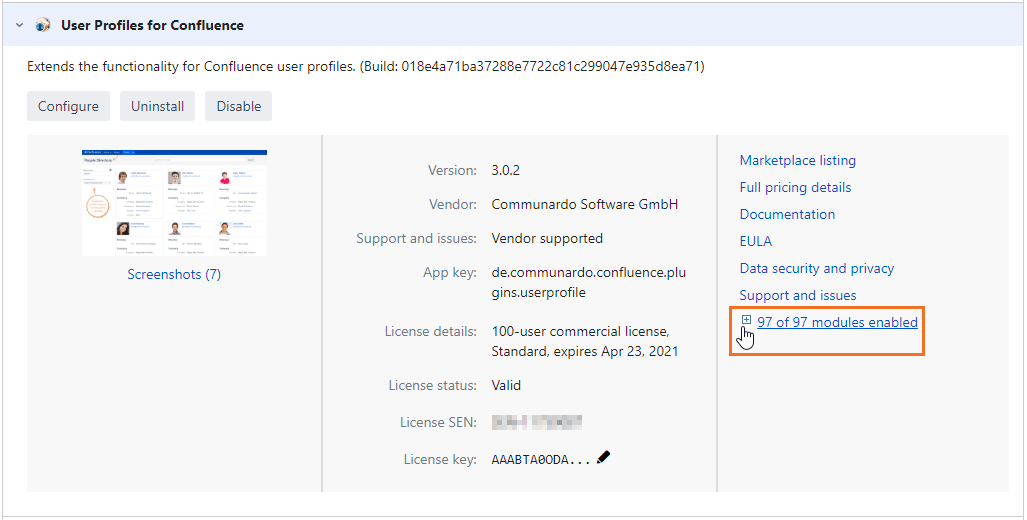Select the app key de.communardo.confluence text

coord(588,282)
